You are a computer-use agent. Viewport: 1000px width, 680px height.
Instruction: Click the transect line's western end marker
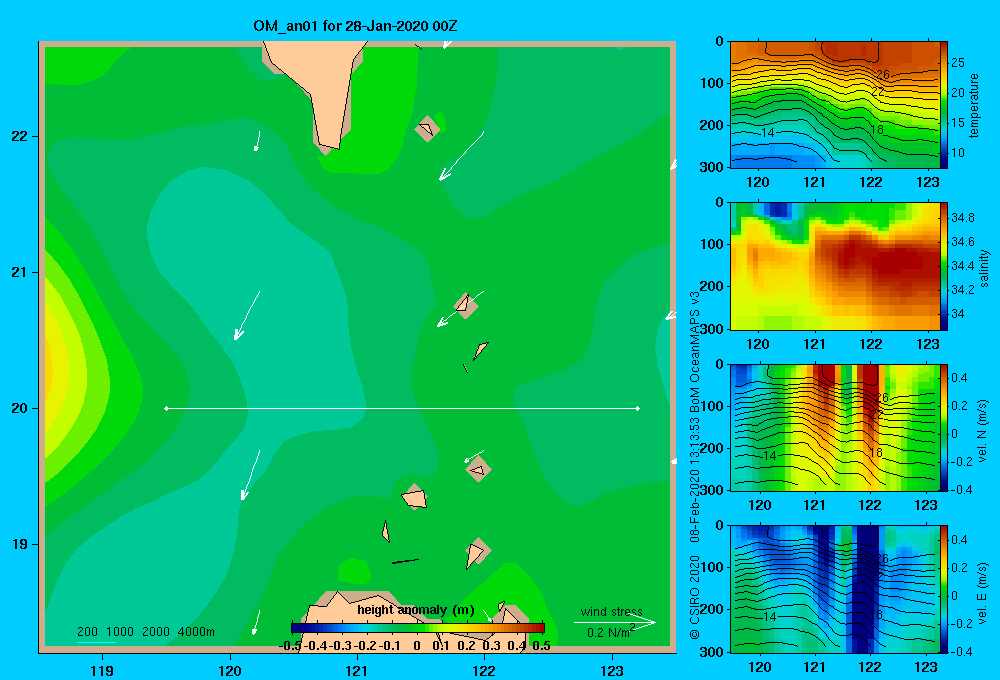166,408
